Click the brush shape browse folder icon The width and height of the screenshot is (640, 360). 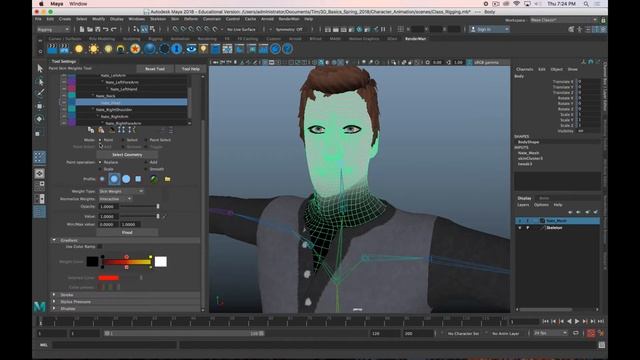pos(167,179)
